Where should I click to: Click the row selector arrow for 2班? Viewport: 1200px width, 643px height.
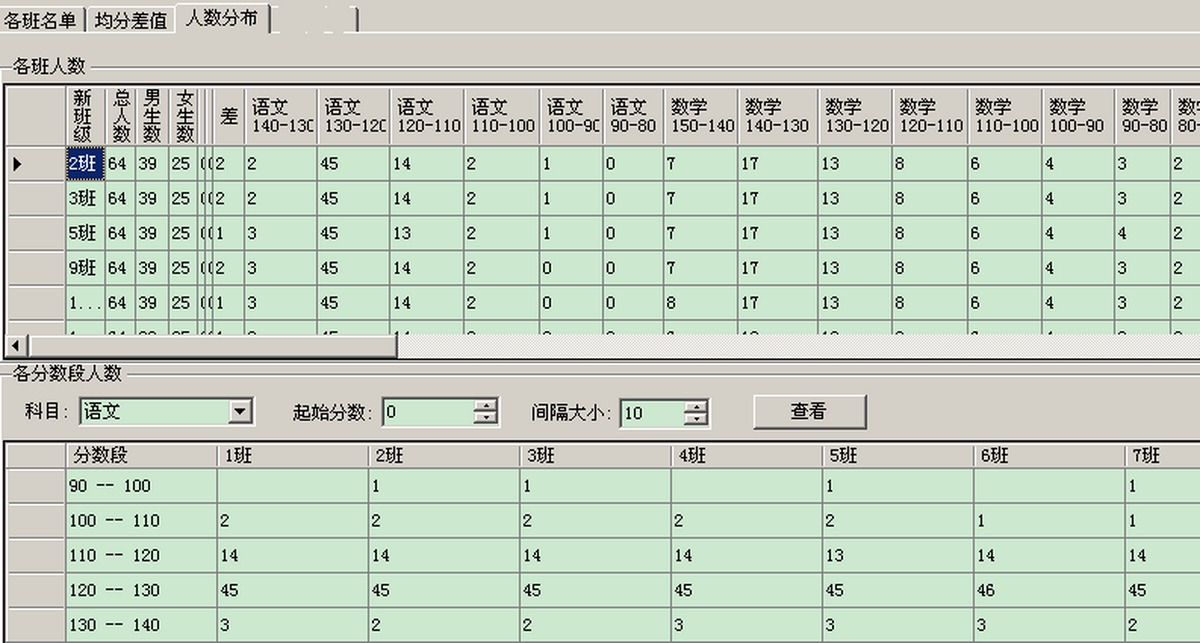tap(36, 163)
